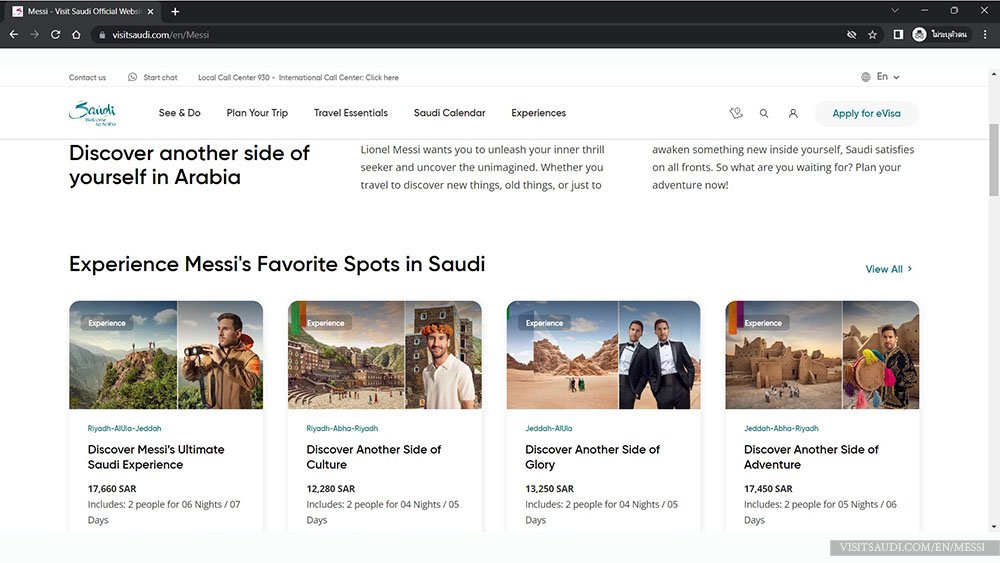Expand the tab search chevron

894,11
